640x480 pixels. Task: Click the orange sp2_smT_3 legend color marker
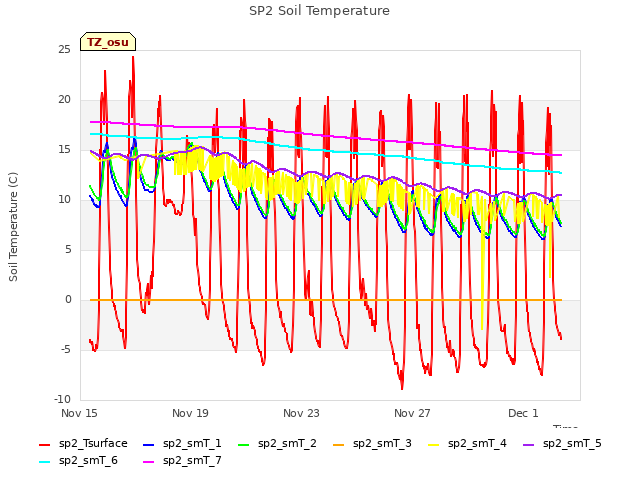(x=338, y=444)
